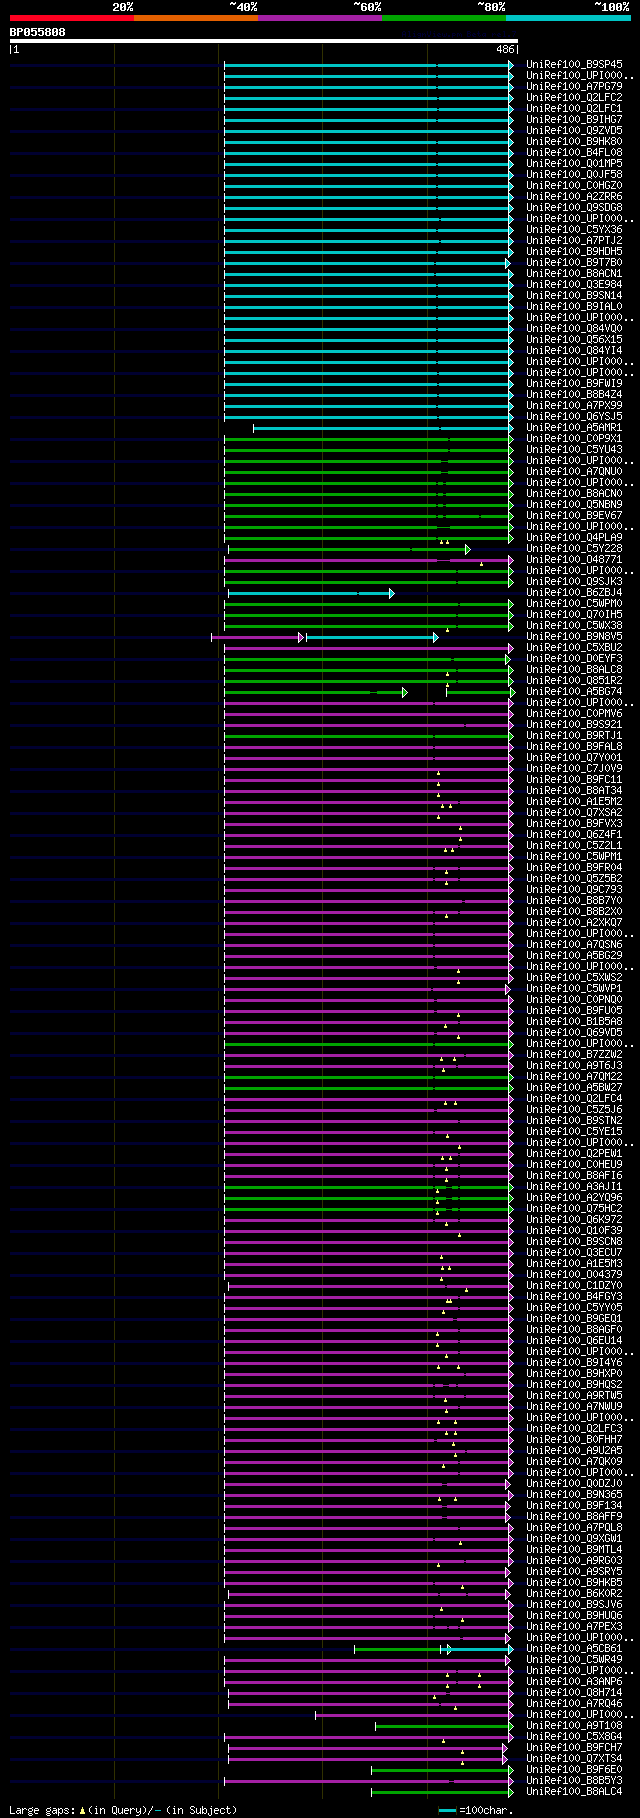The height and width of the screenshot is (1818, 640).
Task: Select the query name BP055808
Action: point(38,32)
